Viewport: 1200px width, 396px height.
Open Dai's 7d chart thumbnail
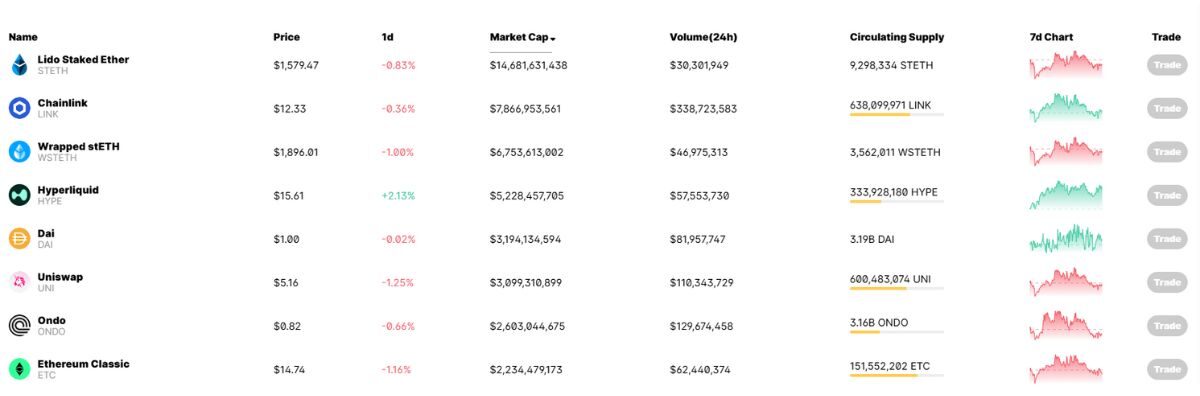(x=1066, y=239)
